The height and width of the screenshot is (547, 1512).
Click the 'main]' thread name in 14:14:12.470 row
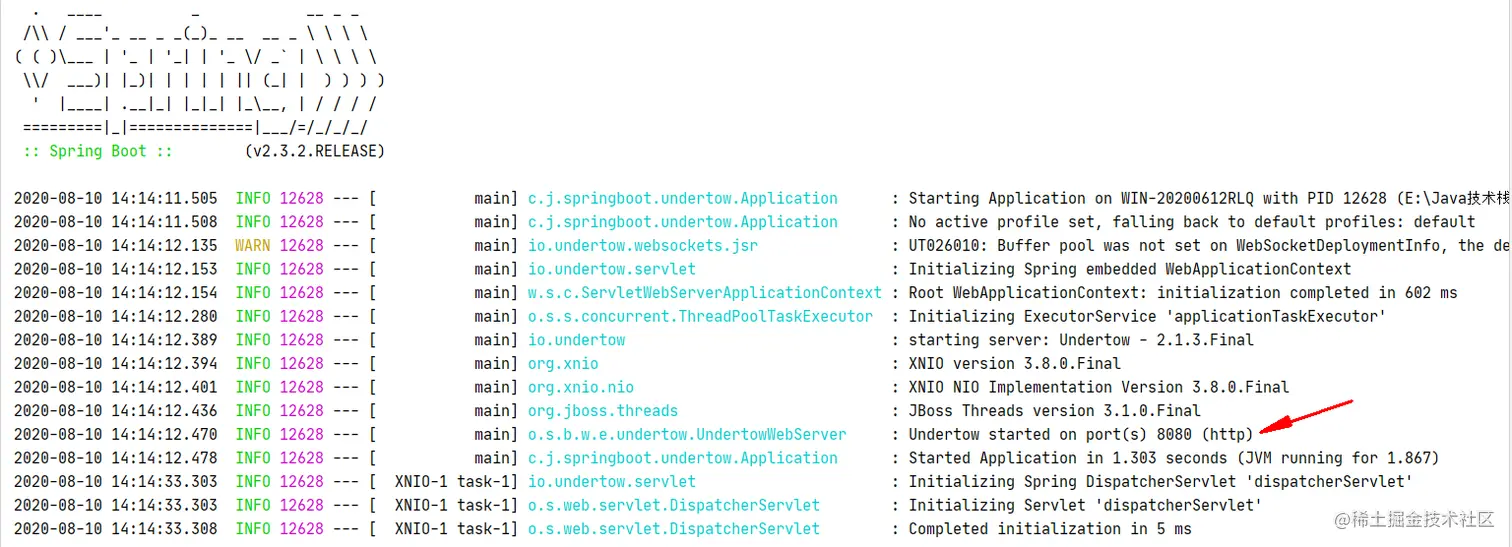pyautogui.click(x=497, y=434)
